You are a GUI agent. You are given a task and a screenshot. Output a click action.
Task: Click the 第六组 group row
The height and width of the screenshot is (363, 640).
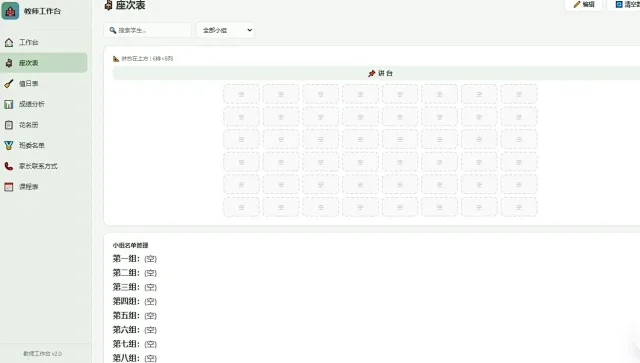coord(135,330)
